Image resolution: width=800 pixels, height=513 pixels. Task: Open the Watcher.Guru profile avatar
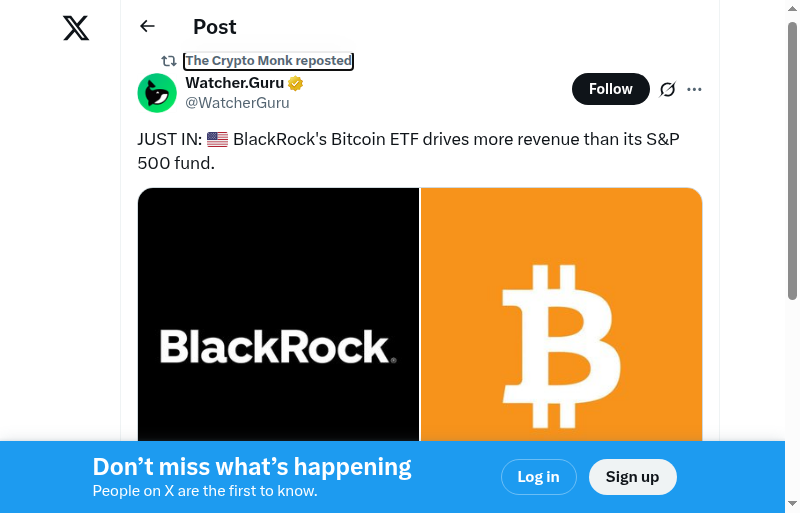pyautogui.click(x=157, y=93)
